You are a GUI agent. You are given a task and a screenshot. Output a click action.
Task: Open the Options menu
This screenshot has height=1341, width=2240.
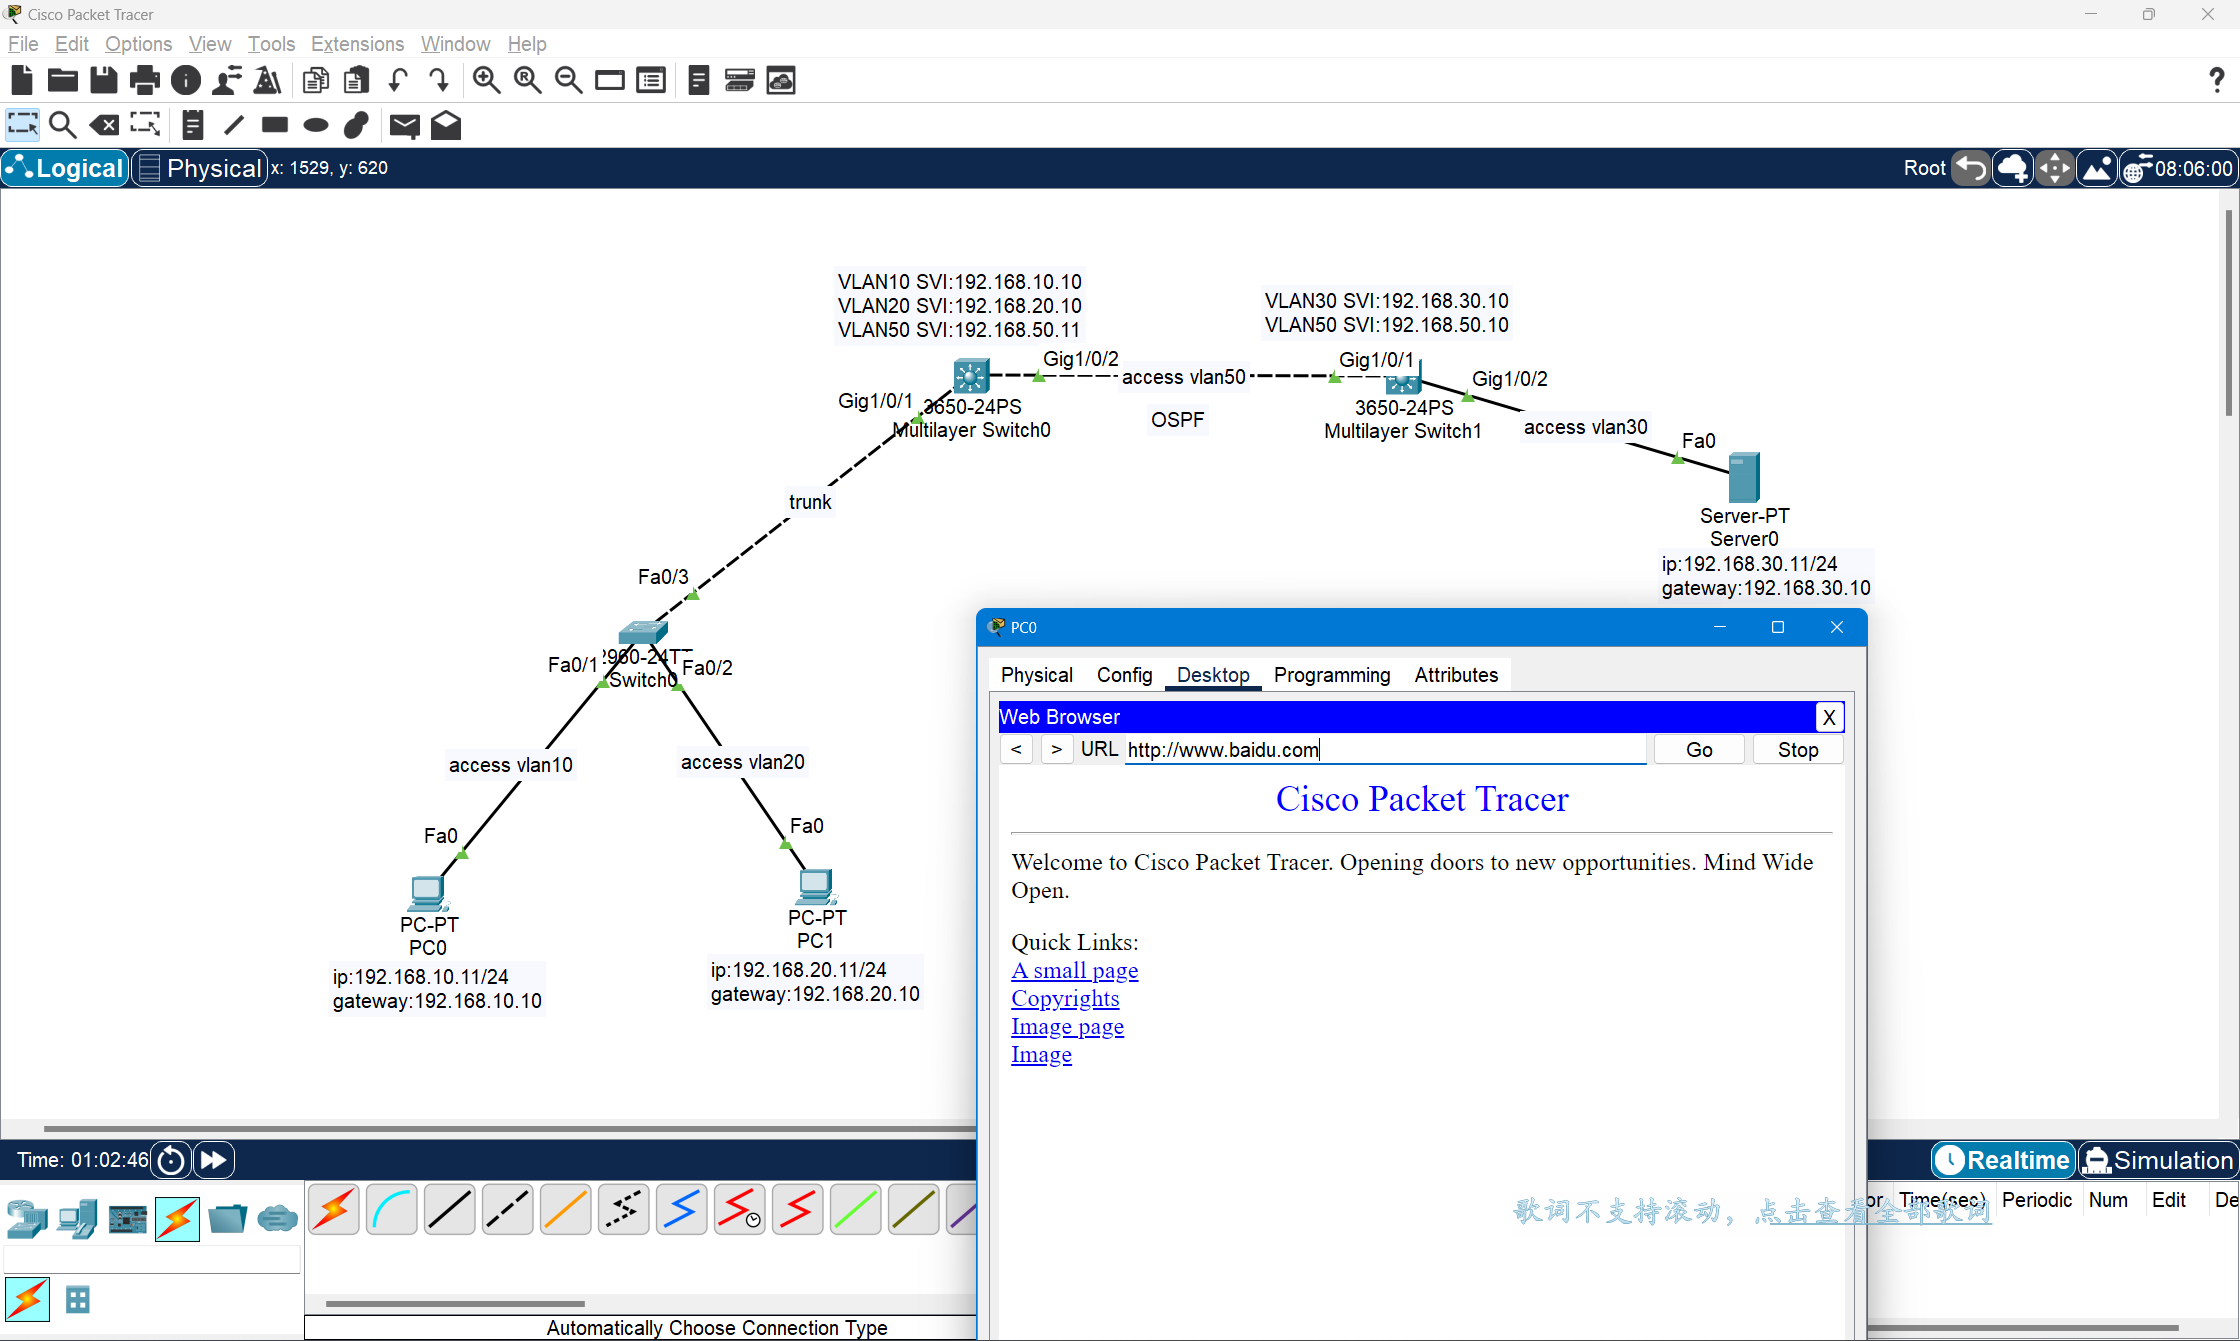click(138, 44)
